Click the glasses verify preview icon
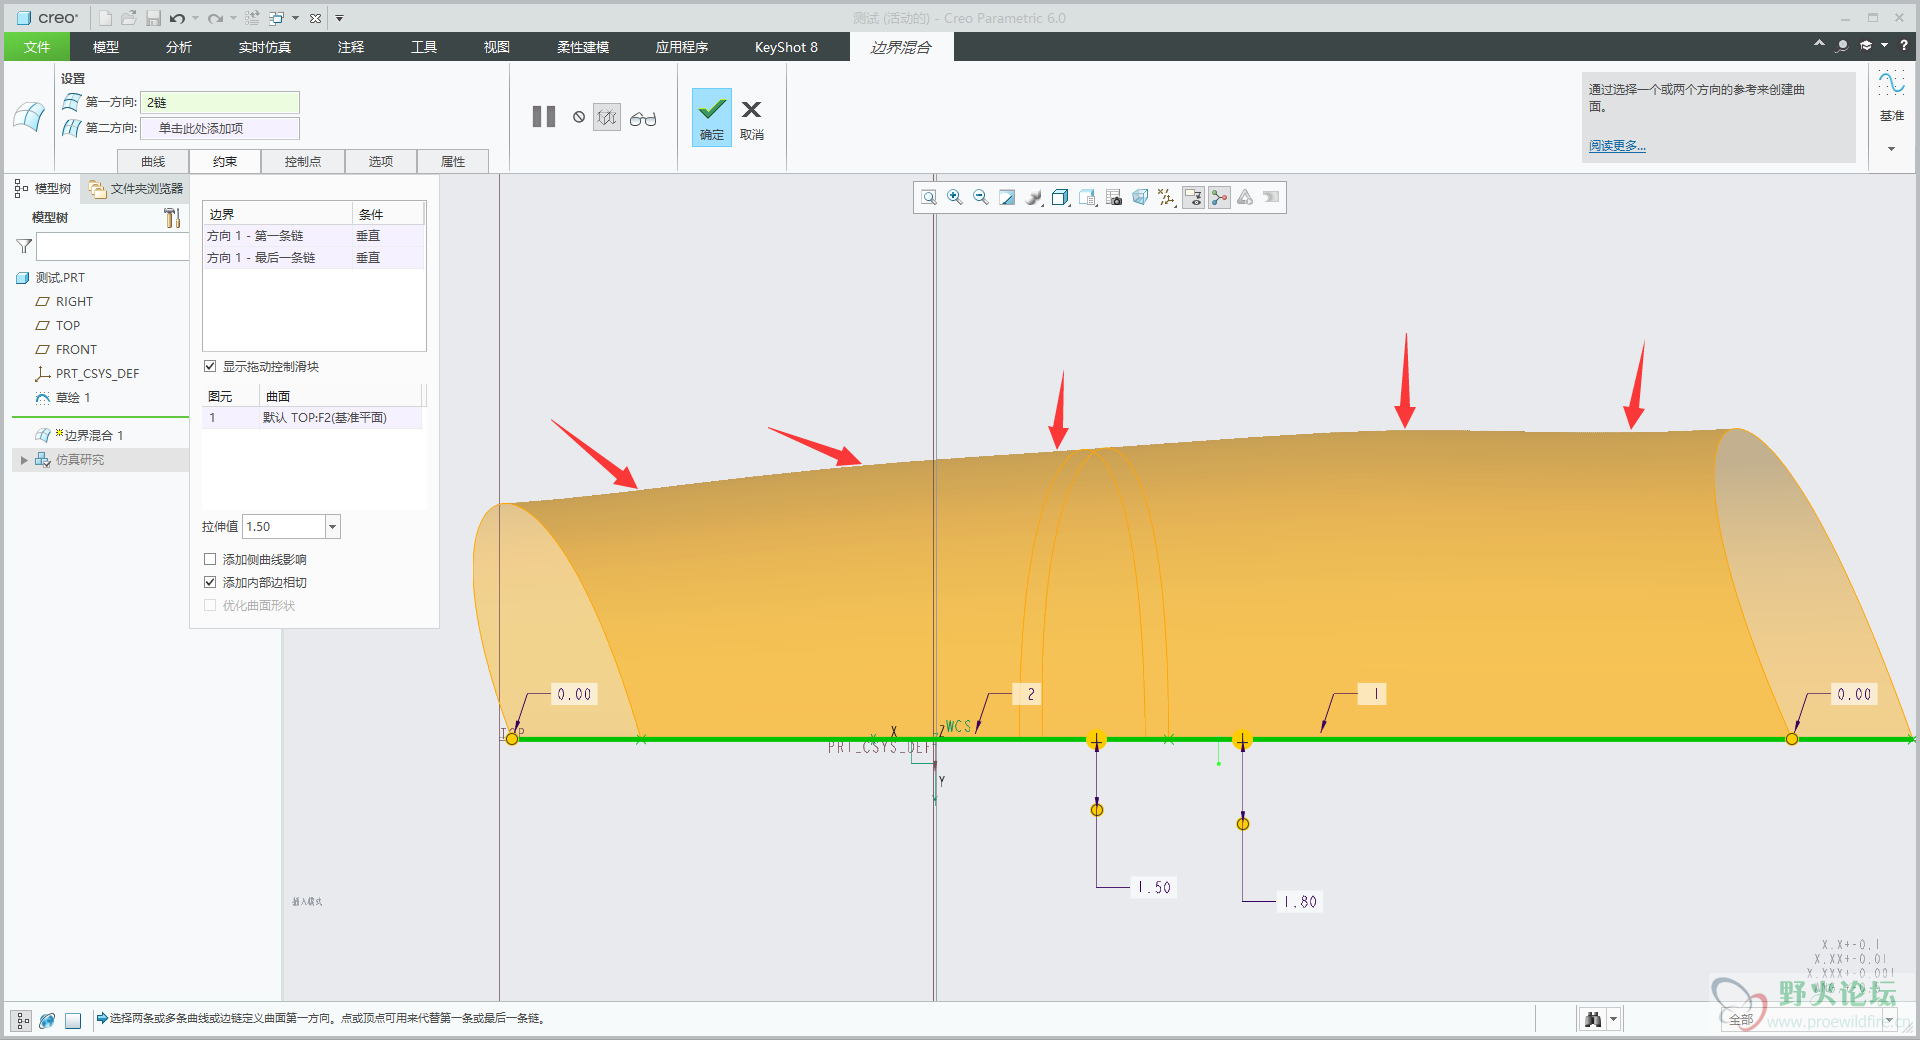 click(643, 118)
